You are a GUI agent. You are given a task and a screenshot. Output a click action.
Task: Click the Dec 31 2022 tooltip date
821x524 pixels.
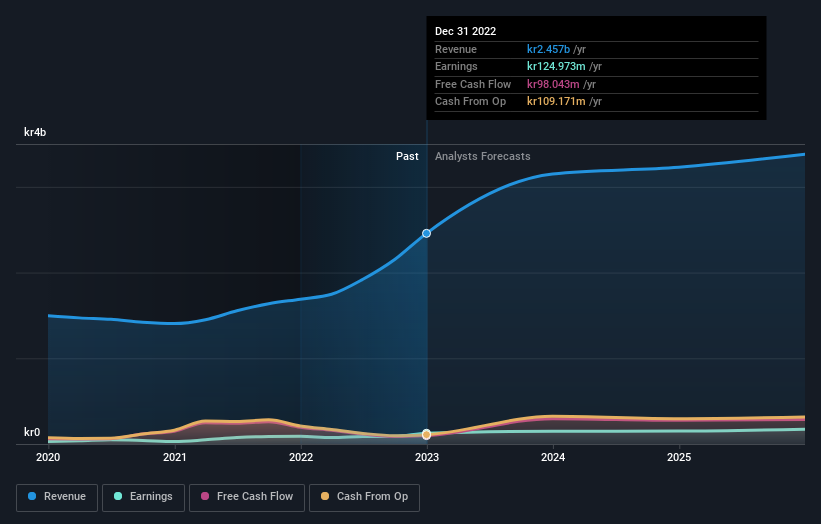point(465,31)
